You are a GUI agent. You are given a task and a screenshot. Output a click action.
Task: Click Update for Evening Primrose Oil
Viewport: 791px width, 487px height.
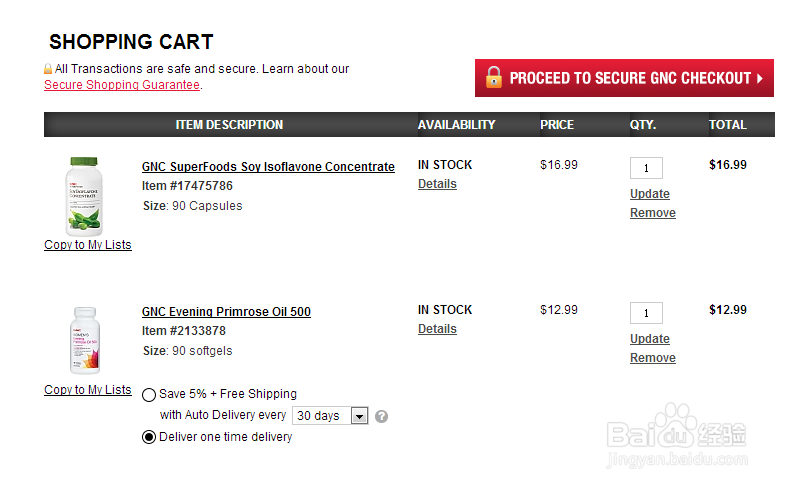click(x=650, y=339)
